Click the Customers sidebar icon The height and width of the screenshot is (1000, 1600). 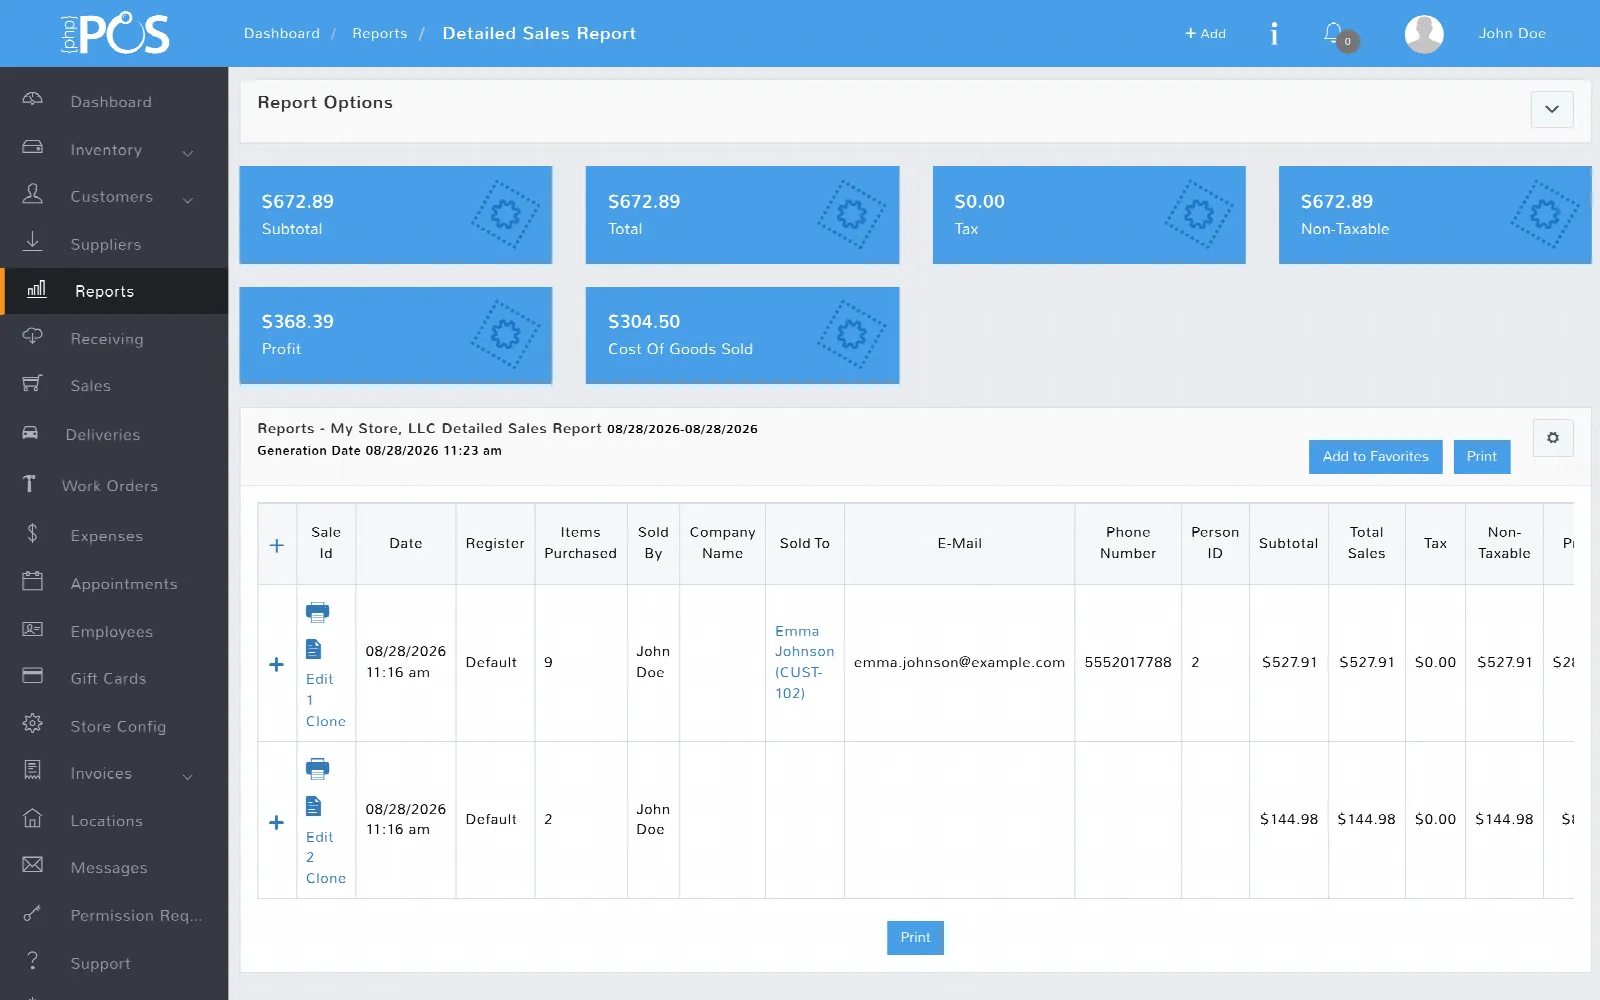[x=33, y=194]
